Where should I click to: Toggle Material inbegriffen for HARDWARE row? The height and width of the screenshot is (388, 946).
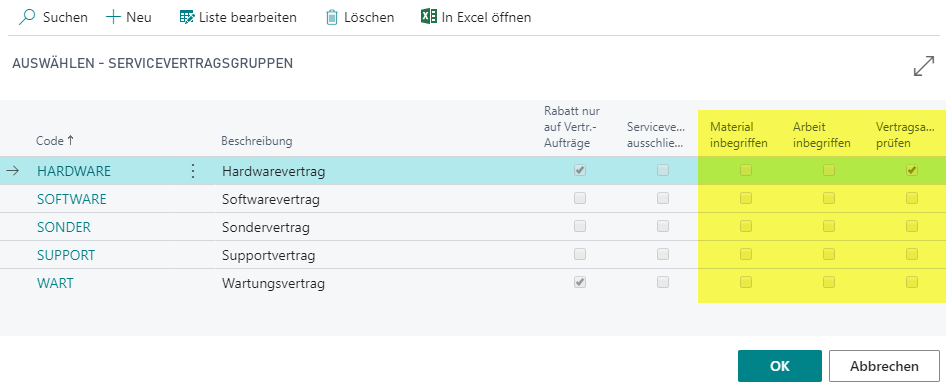[746, 170]
